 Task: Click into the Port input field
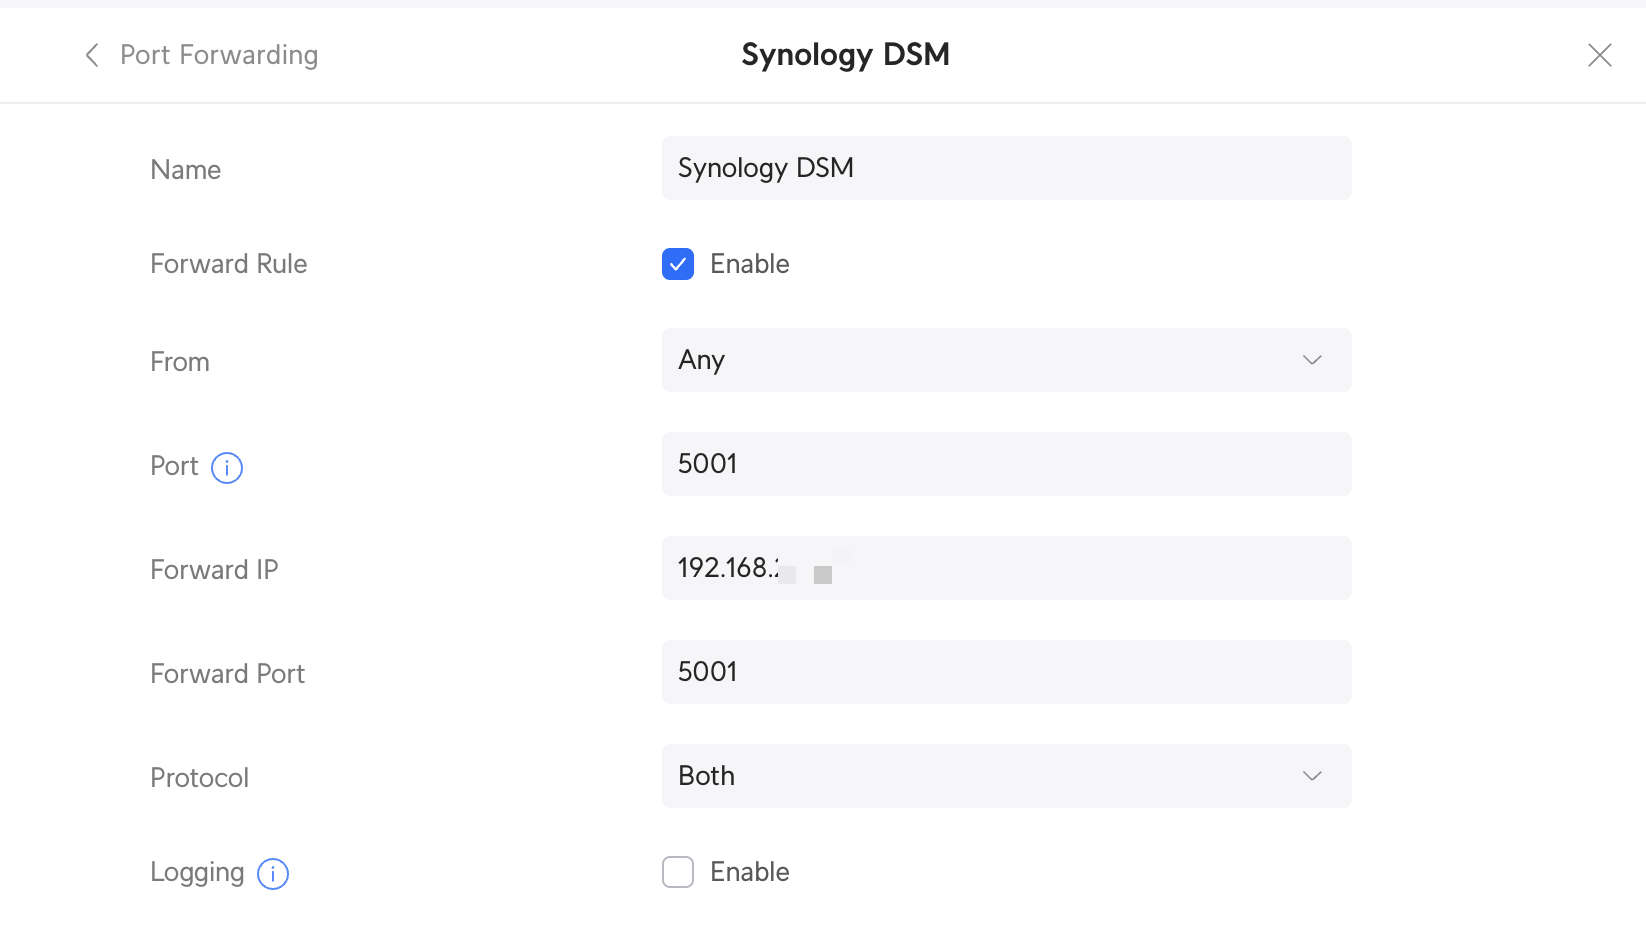(1005, 464)
